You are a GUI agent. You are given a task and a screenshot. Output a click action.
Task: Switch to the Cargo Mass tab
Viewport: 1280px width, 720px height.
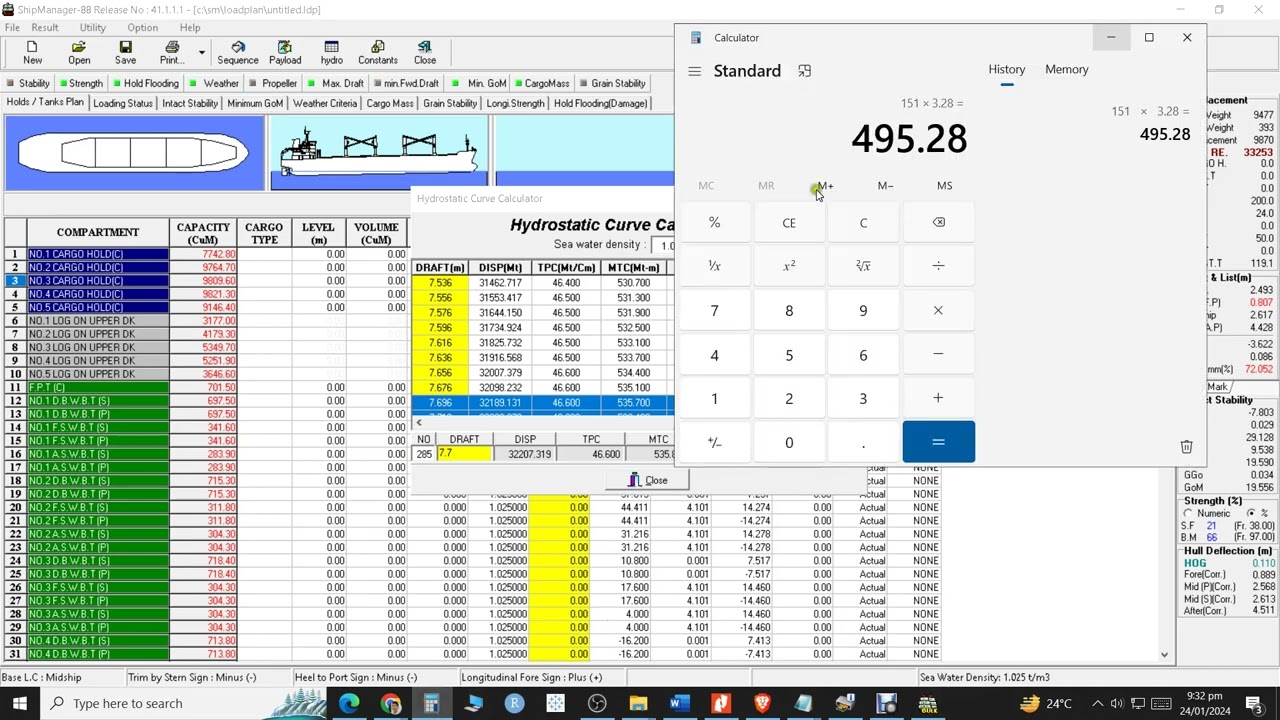(x=390, y=103)
